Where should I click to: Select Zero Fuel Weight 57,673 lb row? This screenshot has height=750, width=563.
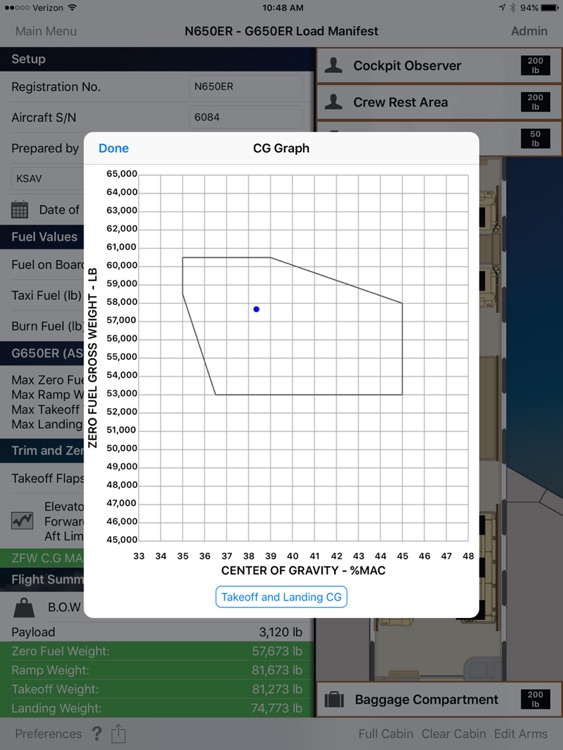click(x=157, y=651)
